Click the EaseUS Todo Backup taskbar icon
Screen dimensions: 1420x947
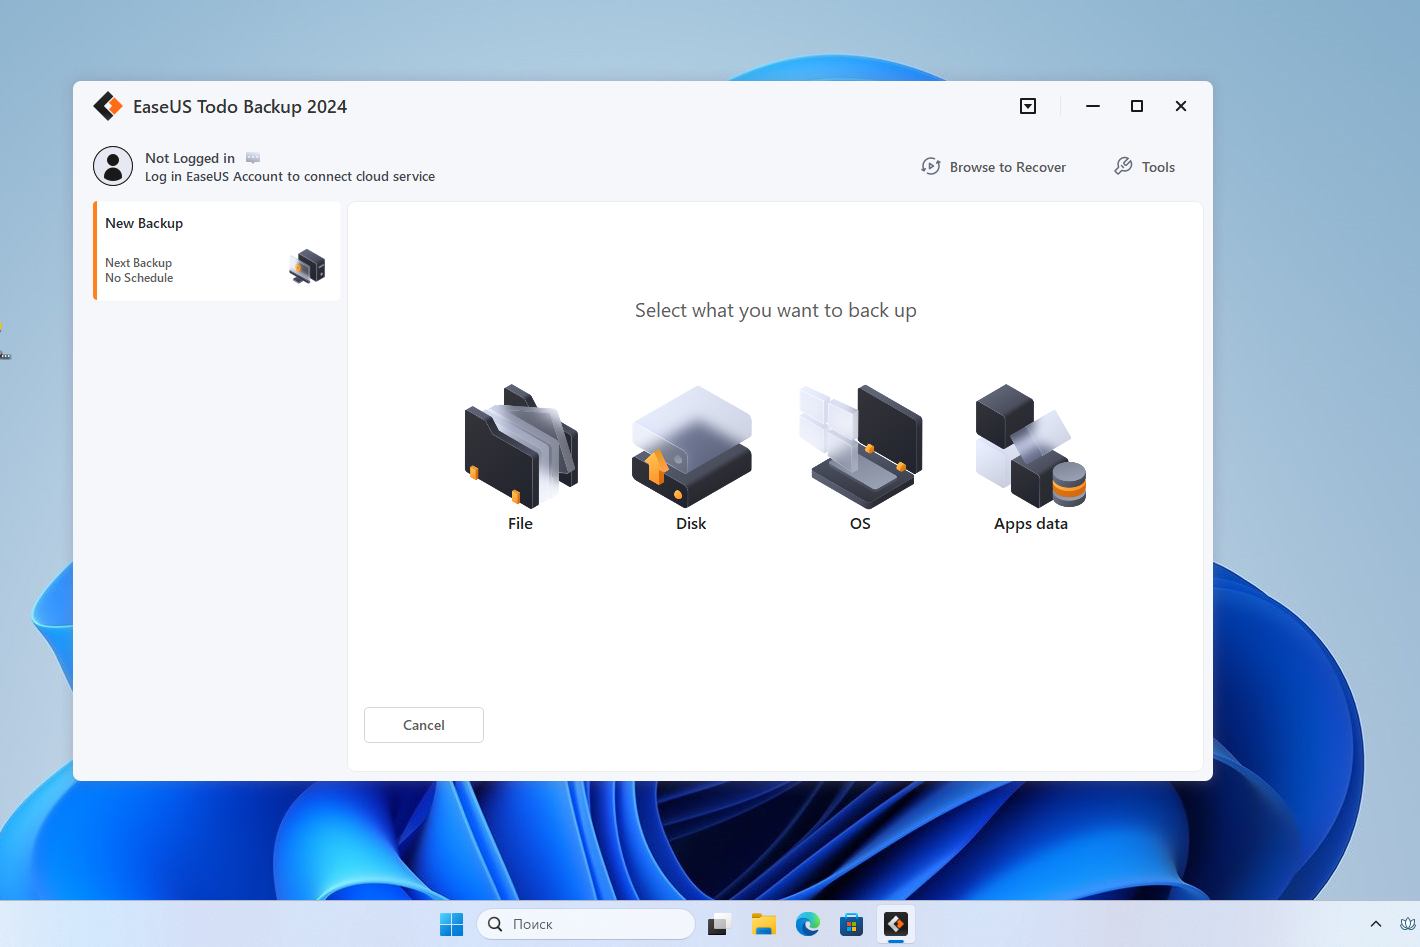pyautogui.click(x=896, y=924)
